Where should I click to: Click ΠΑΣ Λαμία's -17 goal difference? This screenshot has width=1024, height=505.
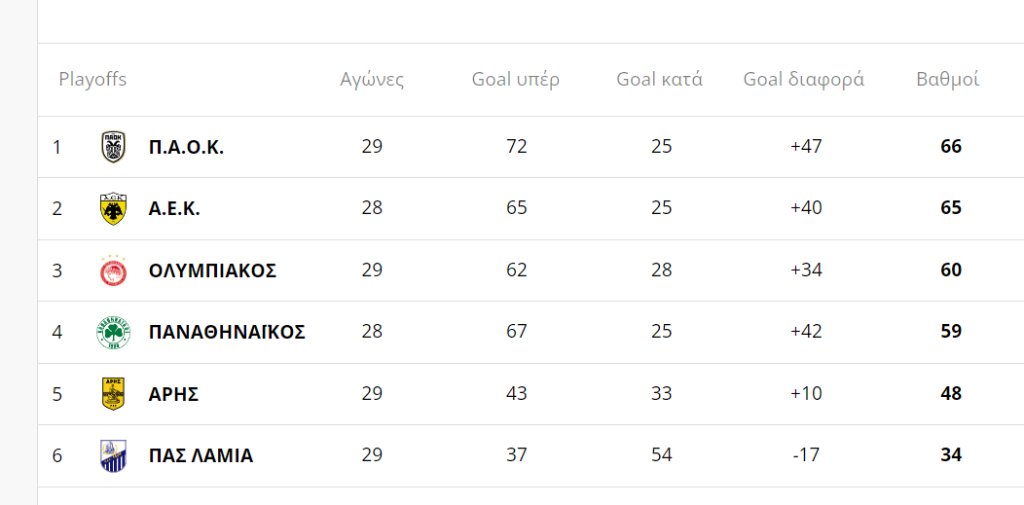pos(805,456)
